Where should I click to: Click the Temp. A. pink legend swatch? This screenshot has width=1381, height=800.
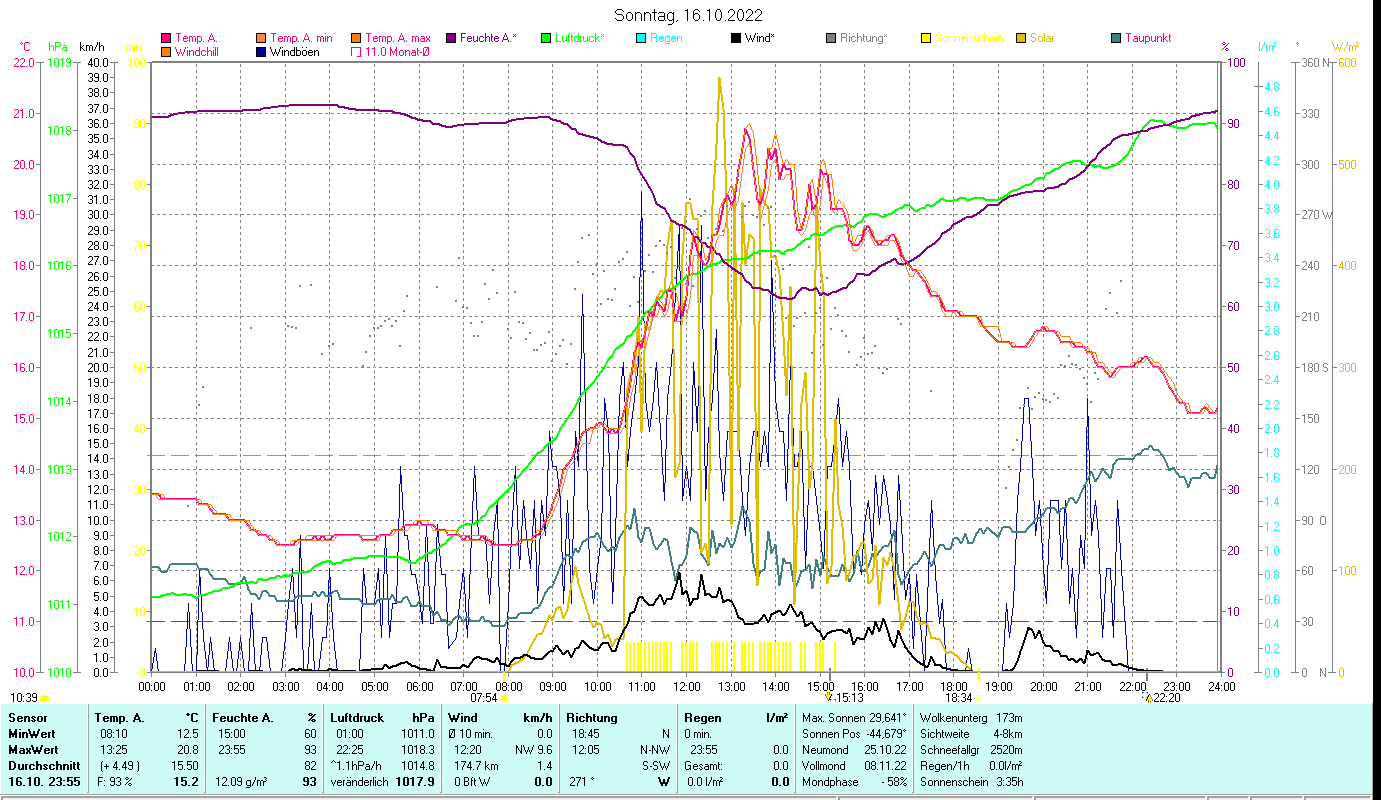click(x=166, y=38)
